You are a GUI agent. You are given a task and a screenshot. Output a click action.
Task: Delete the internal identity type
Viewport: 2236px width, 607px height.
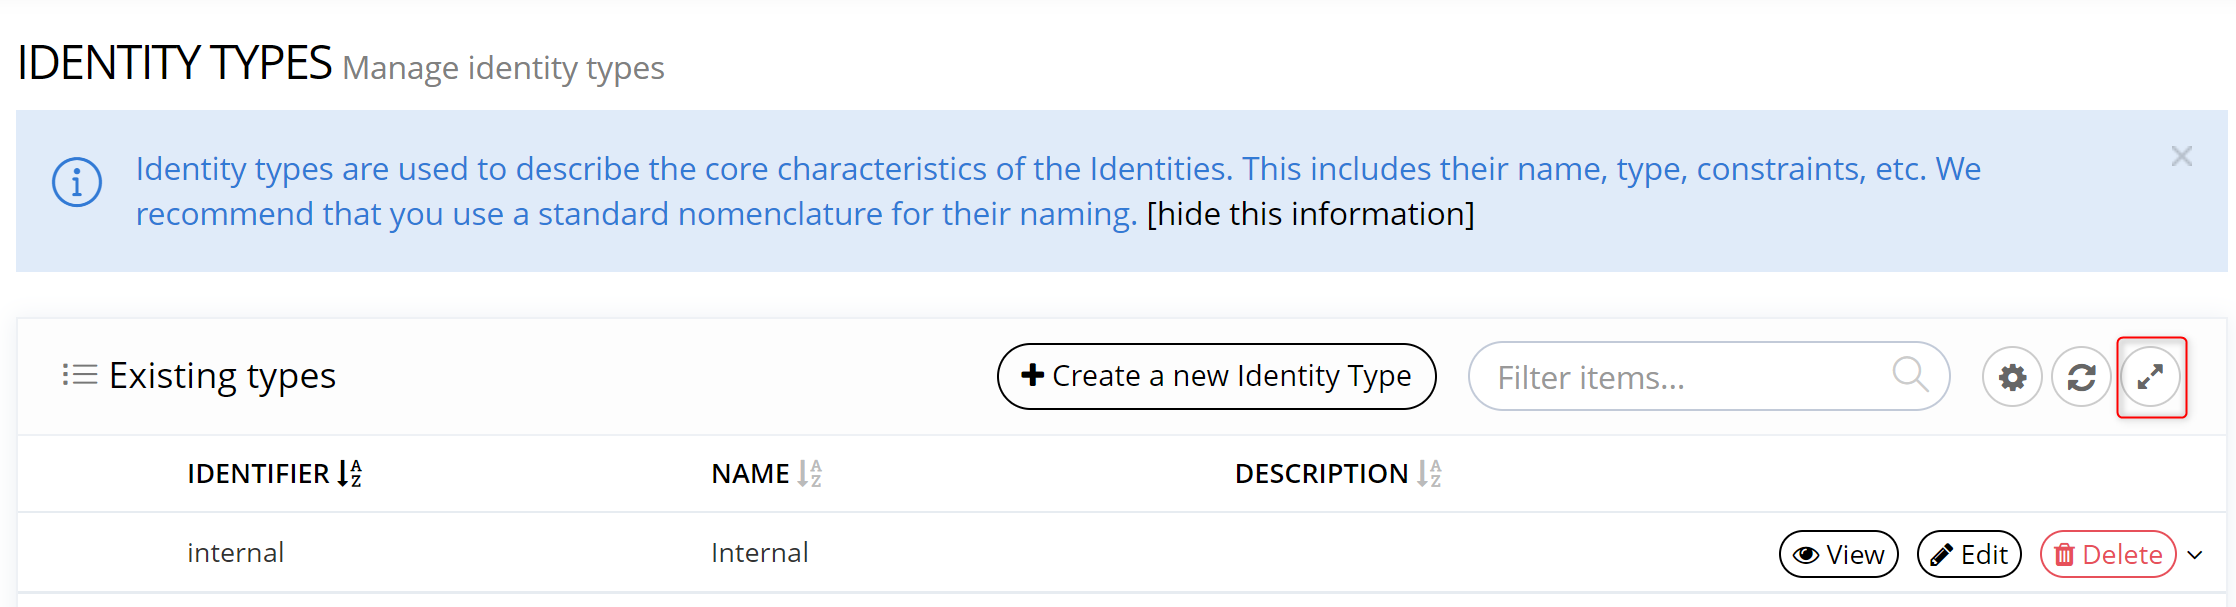(2107, 554)
